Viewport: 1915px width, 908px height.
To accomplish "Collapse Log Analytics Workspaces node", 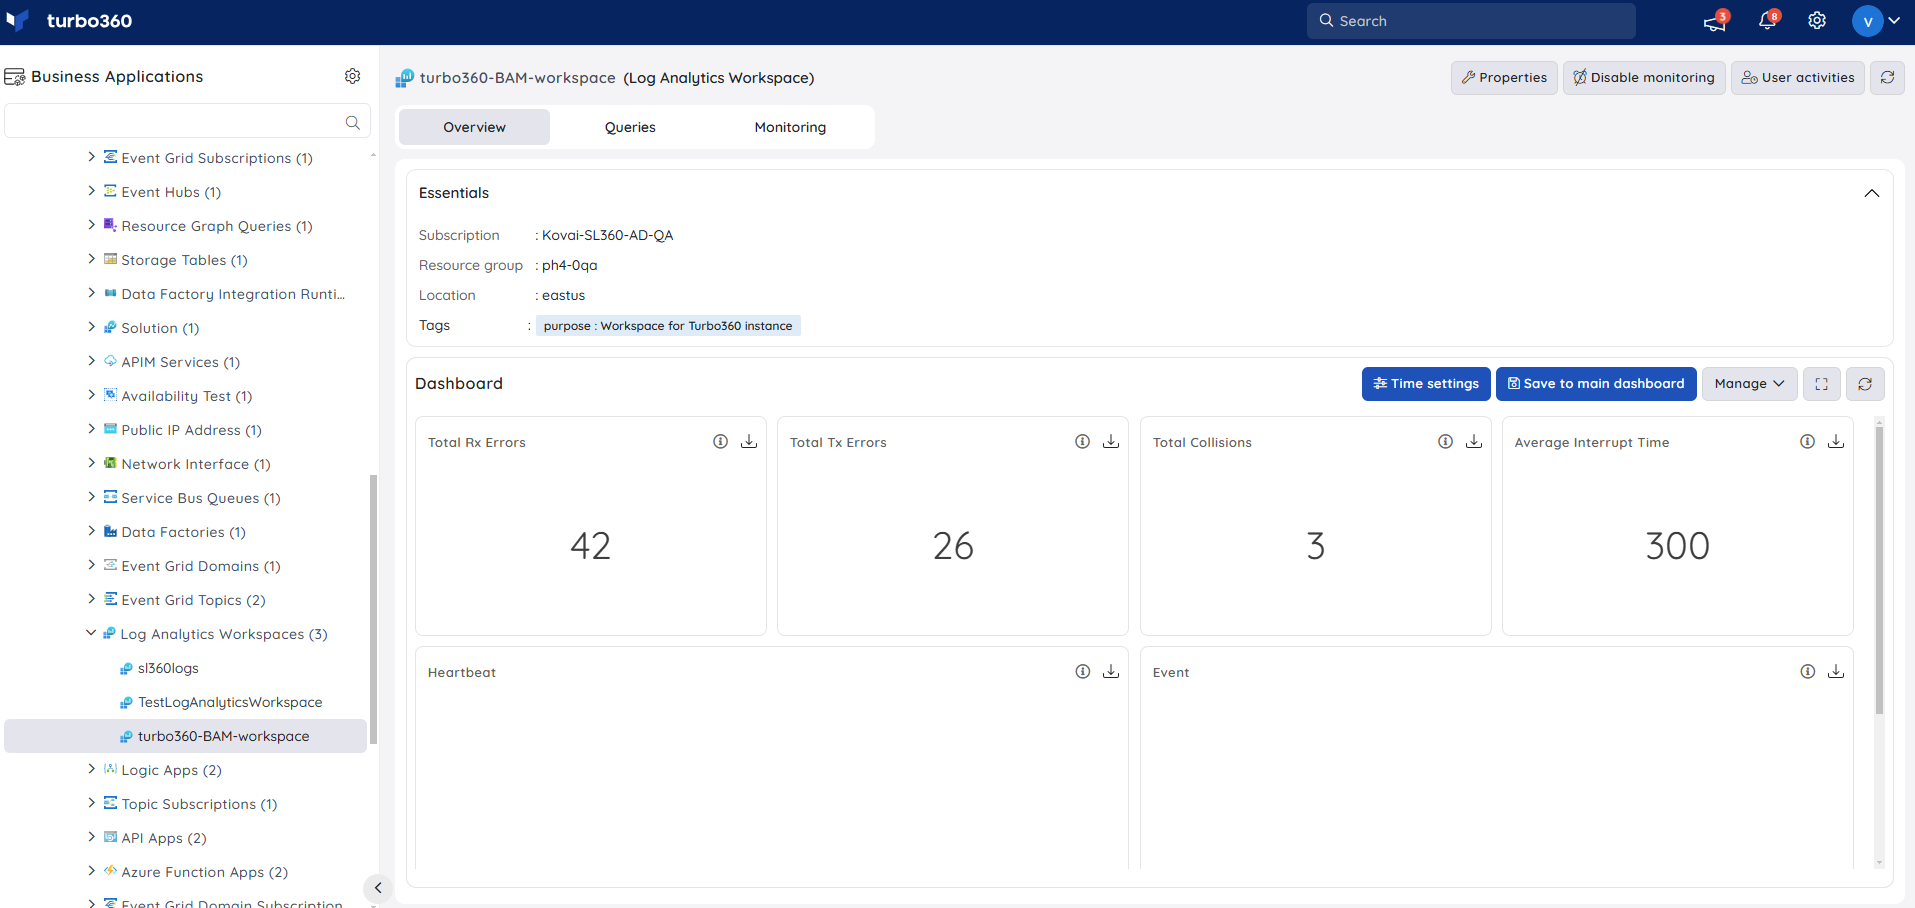I will 91,633.
